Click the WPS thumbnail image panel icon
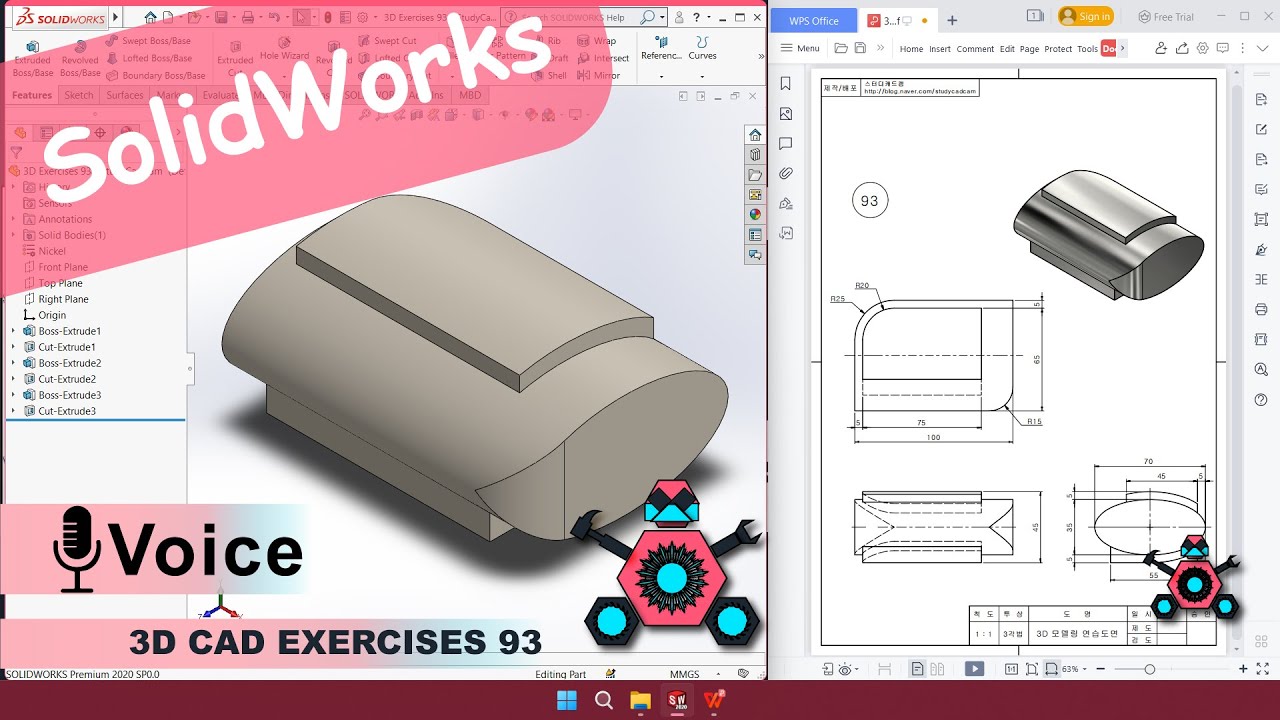The width and height of the screenshot is (1280, 720). (x=786, y=114)
